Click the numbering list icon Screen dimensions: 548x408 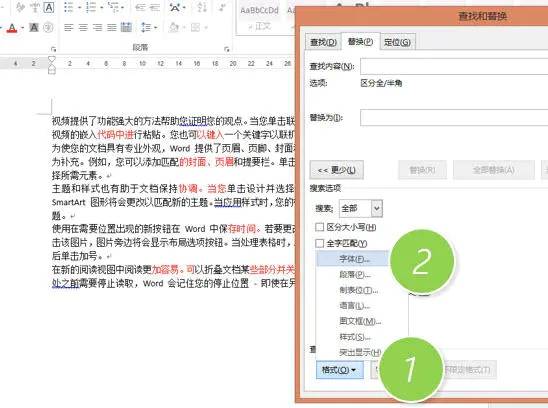91,7
